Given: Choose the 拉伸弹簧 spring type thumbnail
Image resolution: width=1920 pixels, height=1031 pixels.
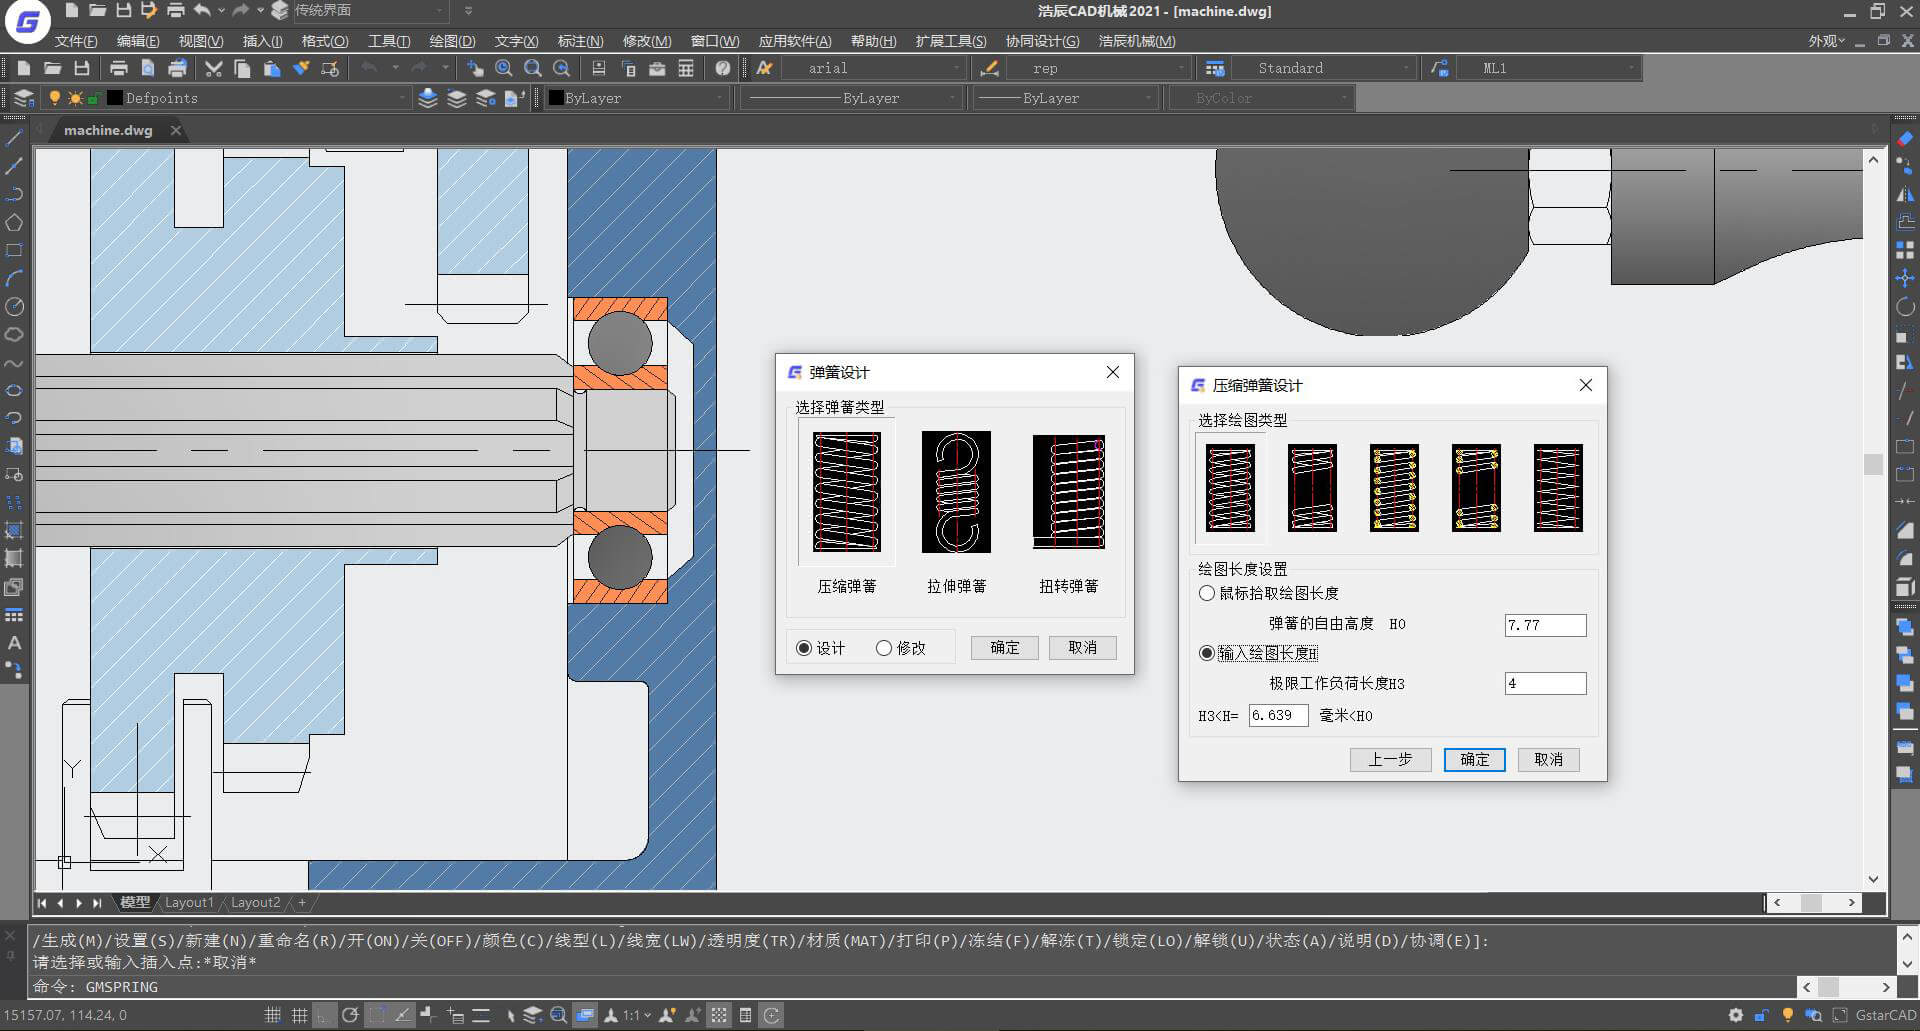Looking at the screenshot, I should tap(956, 492).
